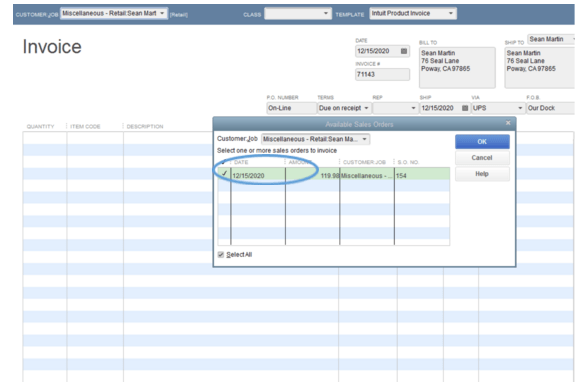
Task: Select the 12/15/2020 date cell in sales orders
Action: [x=258, y=174]
